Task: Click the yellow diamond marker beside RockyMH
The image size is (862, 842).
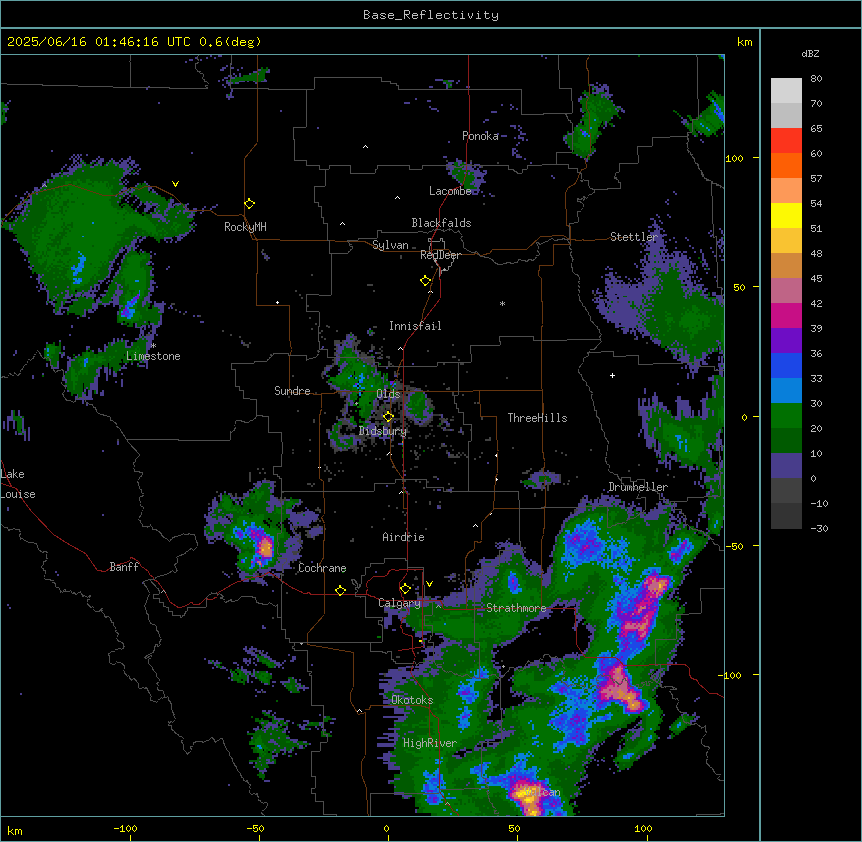Action: (249, 204)
